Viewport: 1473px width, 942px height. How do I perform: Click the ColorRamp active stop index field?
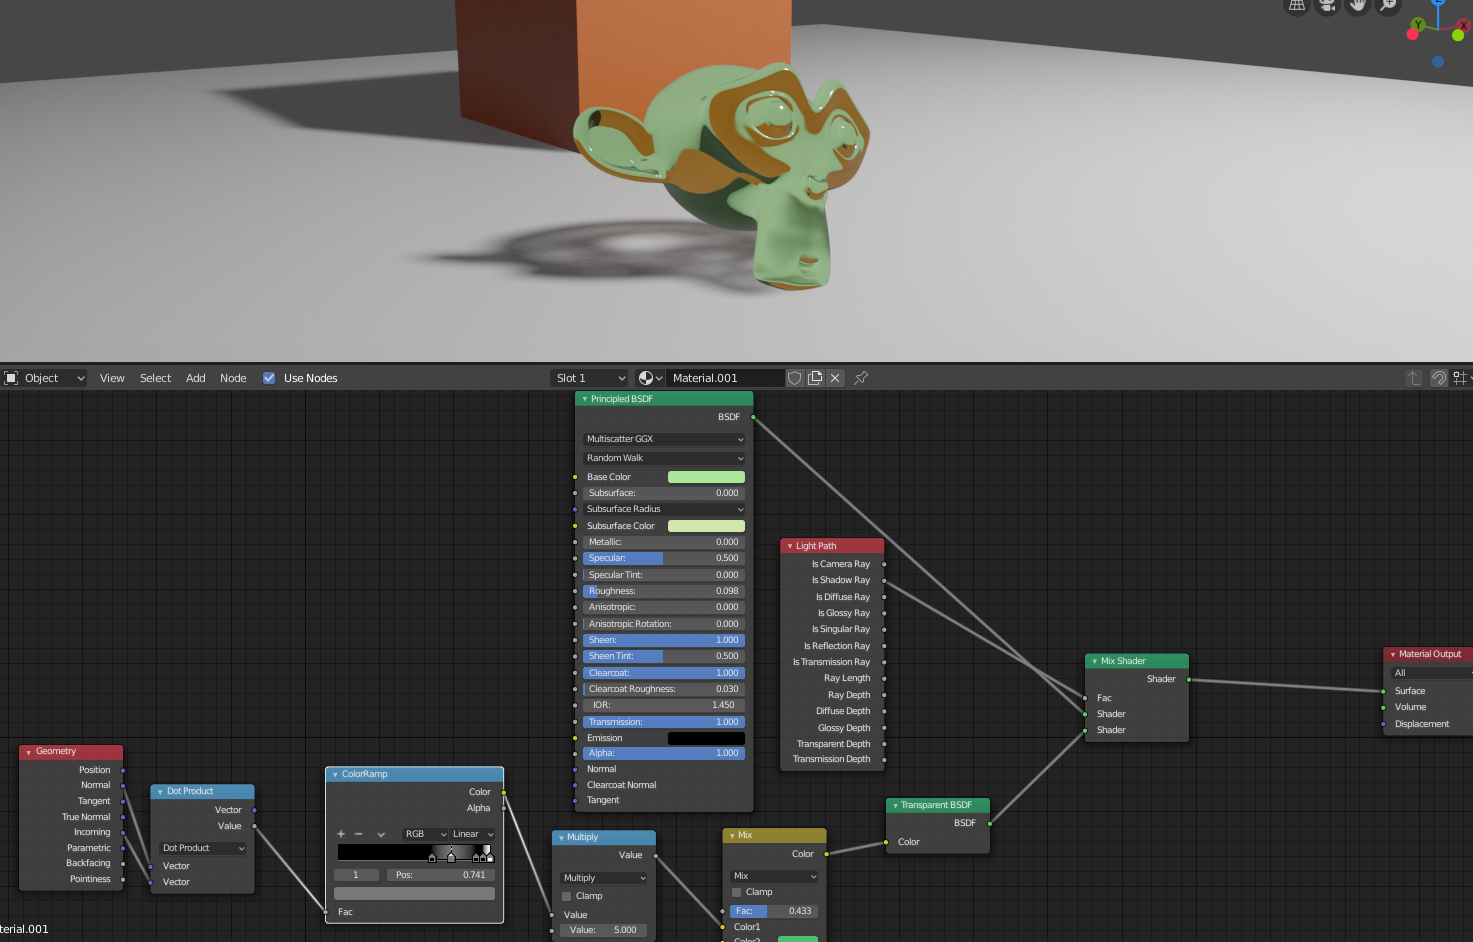pos(356,875)
